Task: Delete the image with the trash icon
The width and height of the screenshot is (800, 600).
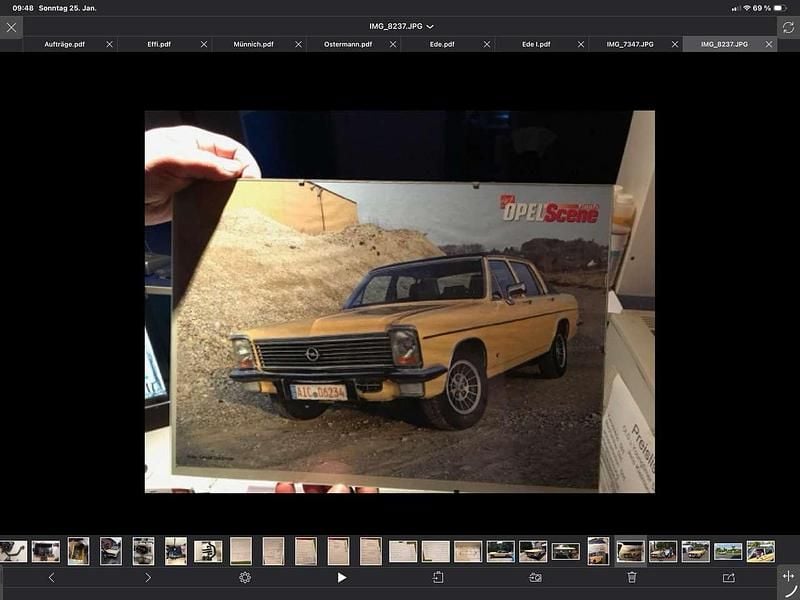Action: [632, 577]
